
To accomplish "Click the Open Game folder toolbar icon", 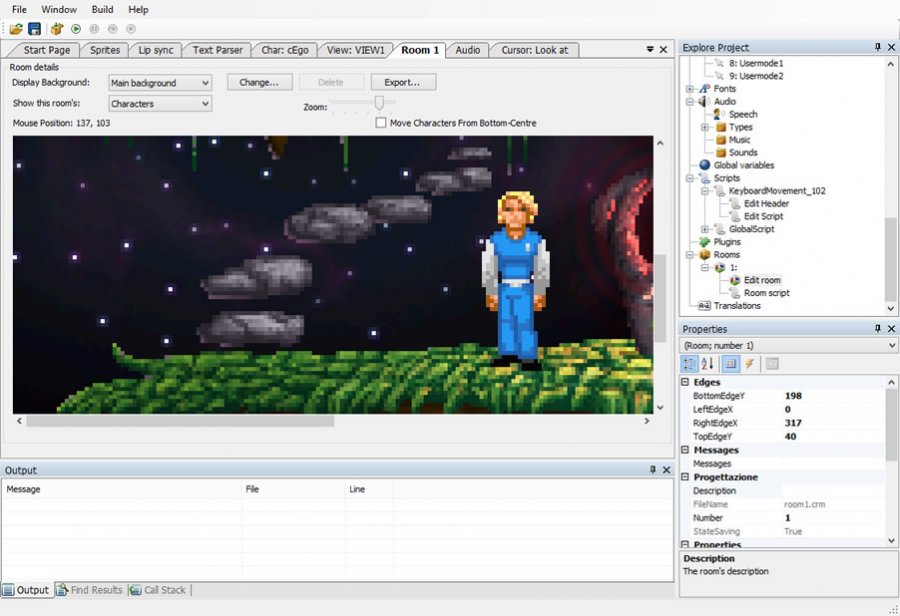I will pos(16,29).
